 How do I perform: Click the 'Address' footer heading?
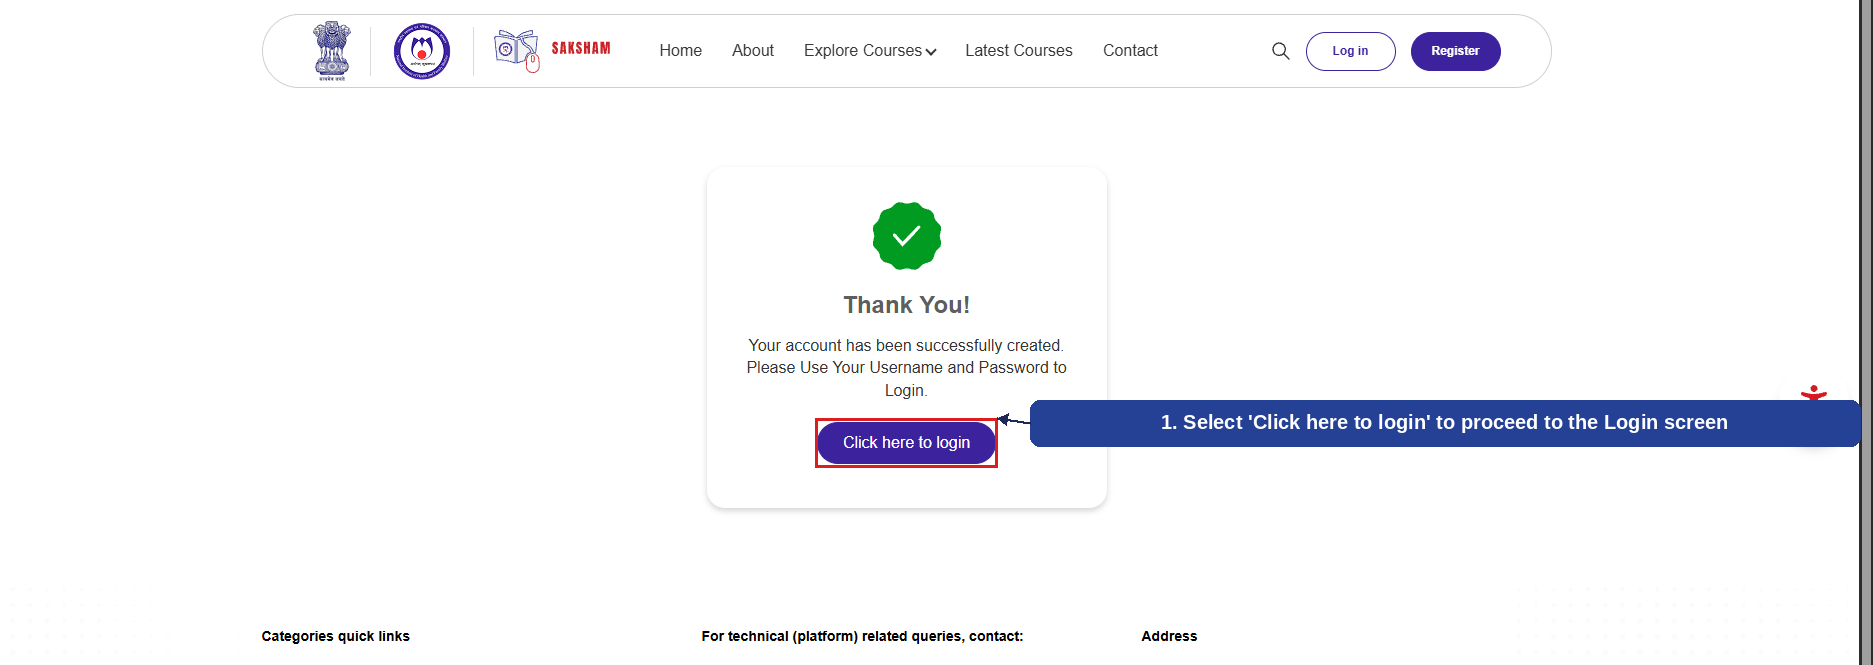pos(1169,636)
